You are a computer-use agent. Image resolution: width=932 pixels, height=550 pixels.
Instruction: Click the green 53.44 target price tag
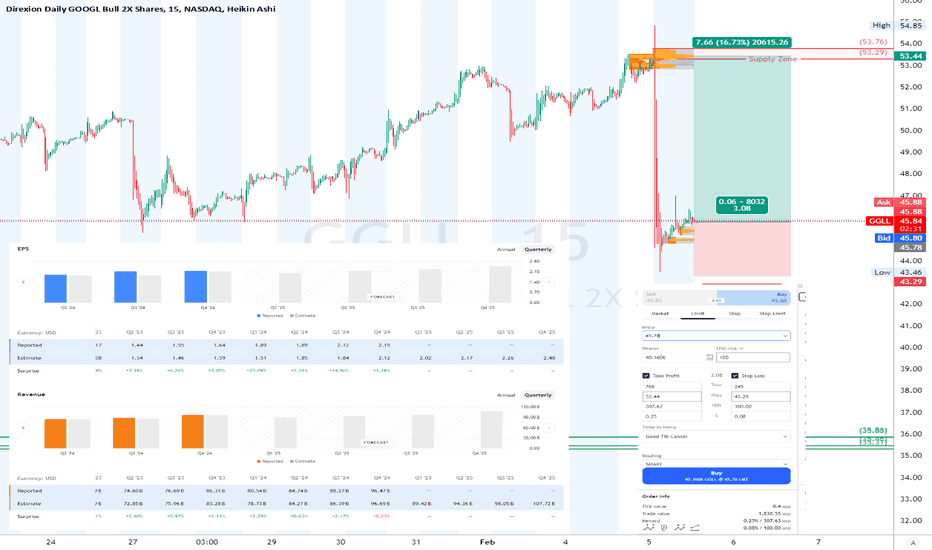click(x=911, y=56)
